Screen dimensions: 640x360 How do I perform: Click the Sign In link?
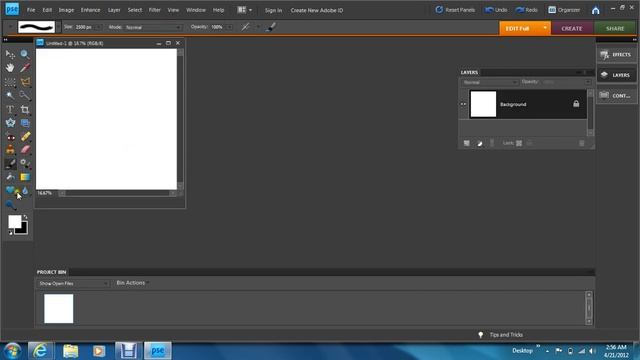273,10
